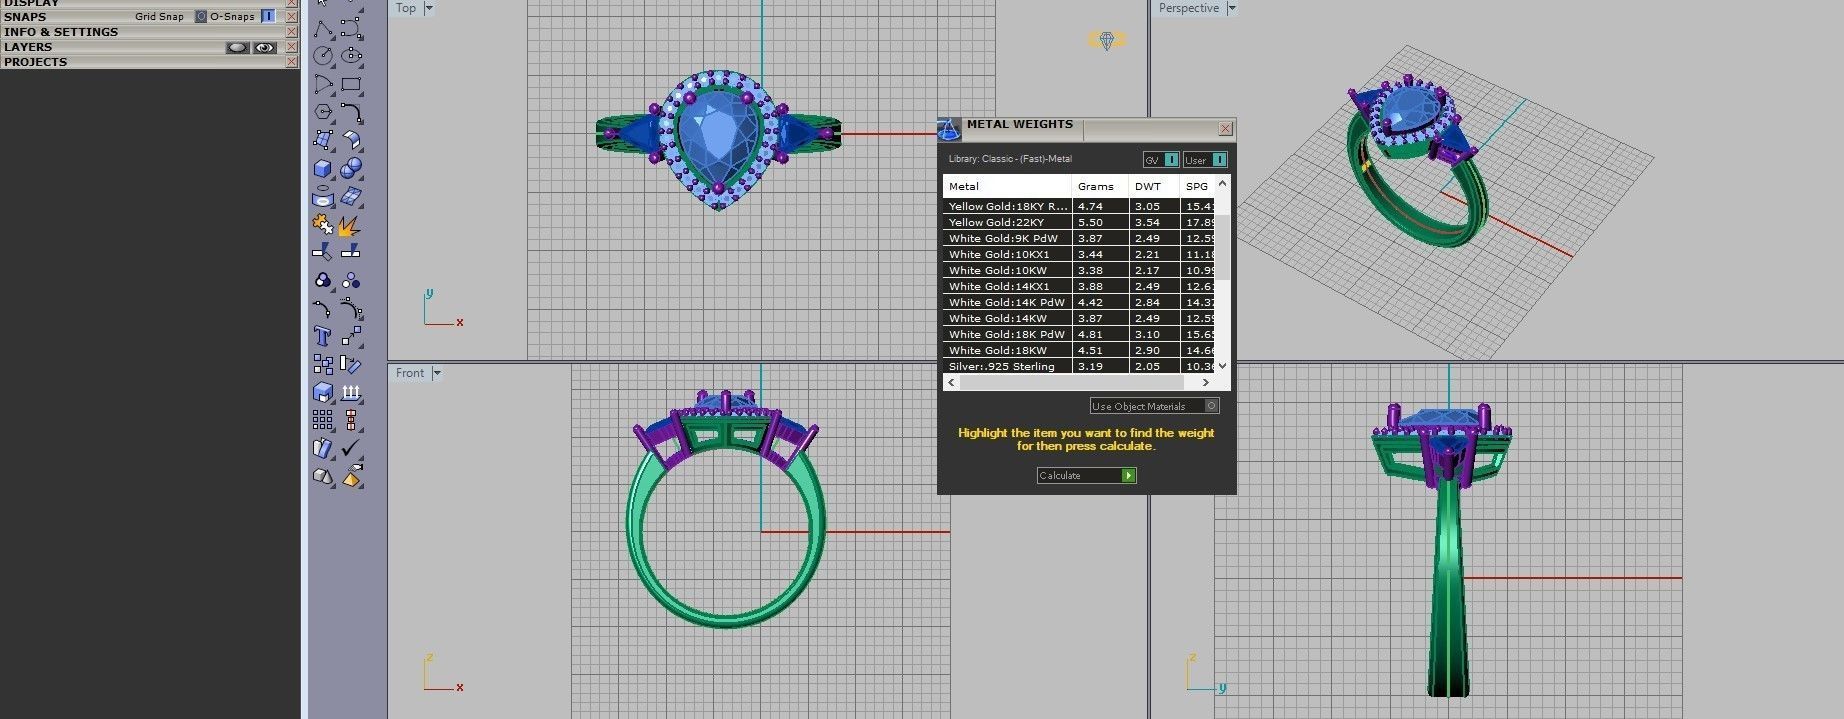Click the Top viewport title
This screenshot has height=719, width=1844.
click(x=406, y=8)
